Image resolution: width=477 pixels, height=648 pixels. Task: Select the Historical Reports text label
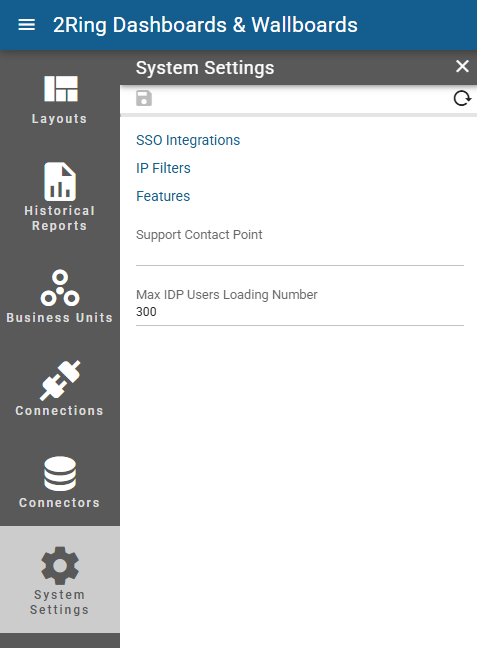[x=60, y=218]
